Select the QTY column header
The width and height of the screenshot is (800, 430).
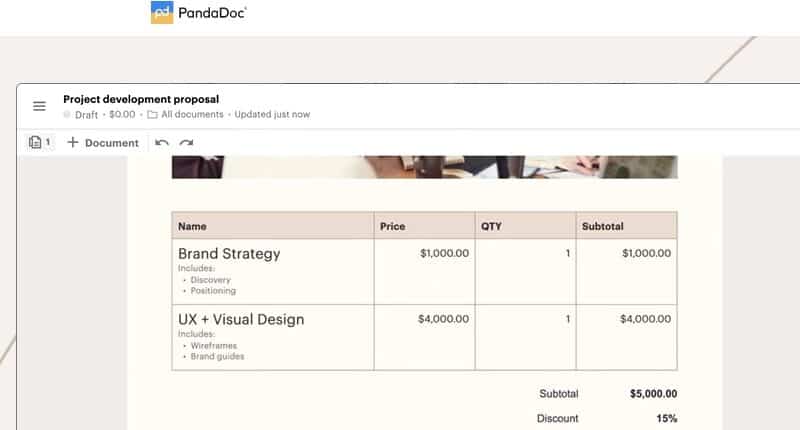click(x=491, y=227)
